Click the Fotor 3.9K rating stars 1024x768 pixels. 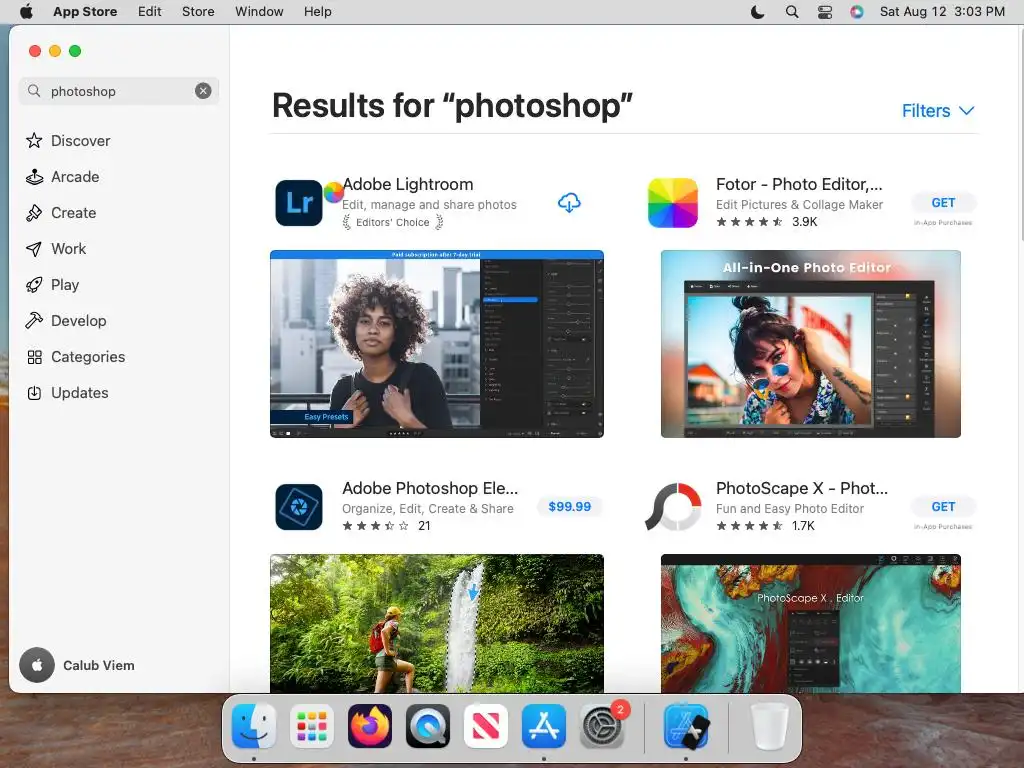(749, 221)
